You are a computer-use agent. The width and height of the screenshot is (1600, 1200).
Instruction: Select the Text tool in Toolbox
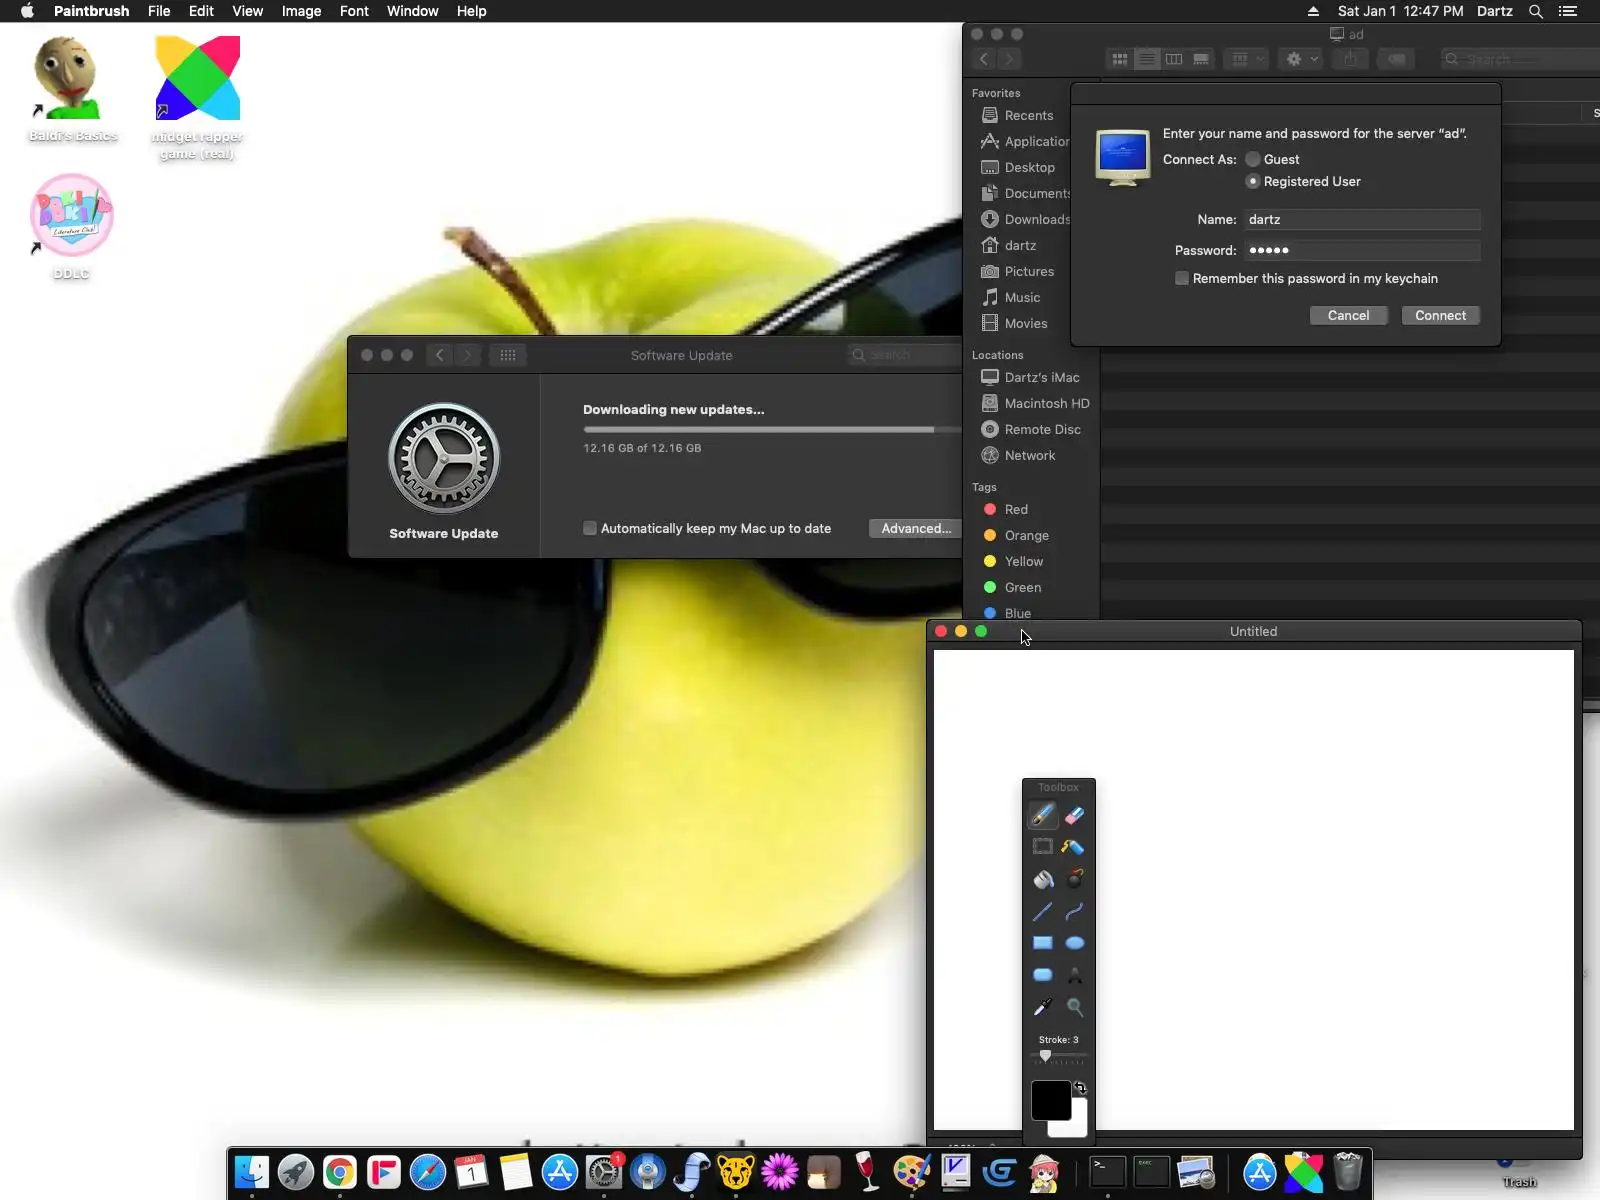coord(1075,975)
